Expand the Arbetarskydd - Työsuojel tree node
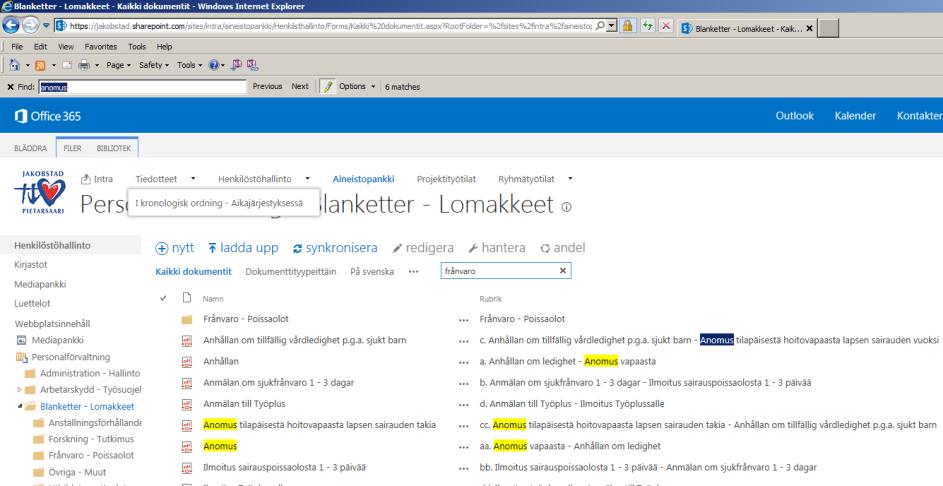The height and width of the screenshot is (486, 943). click(x=19, y=390)
